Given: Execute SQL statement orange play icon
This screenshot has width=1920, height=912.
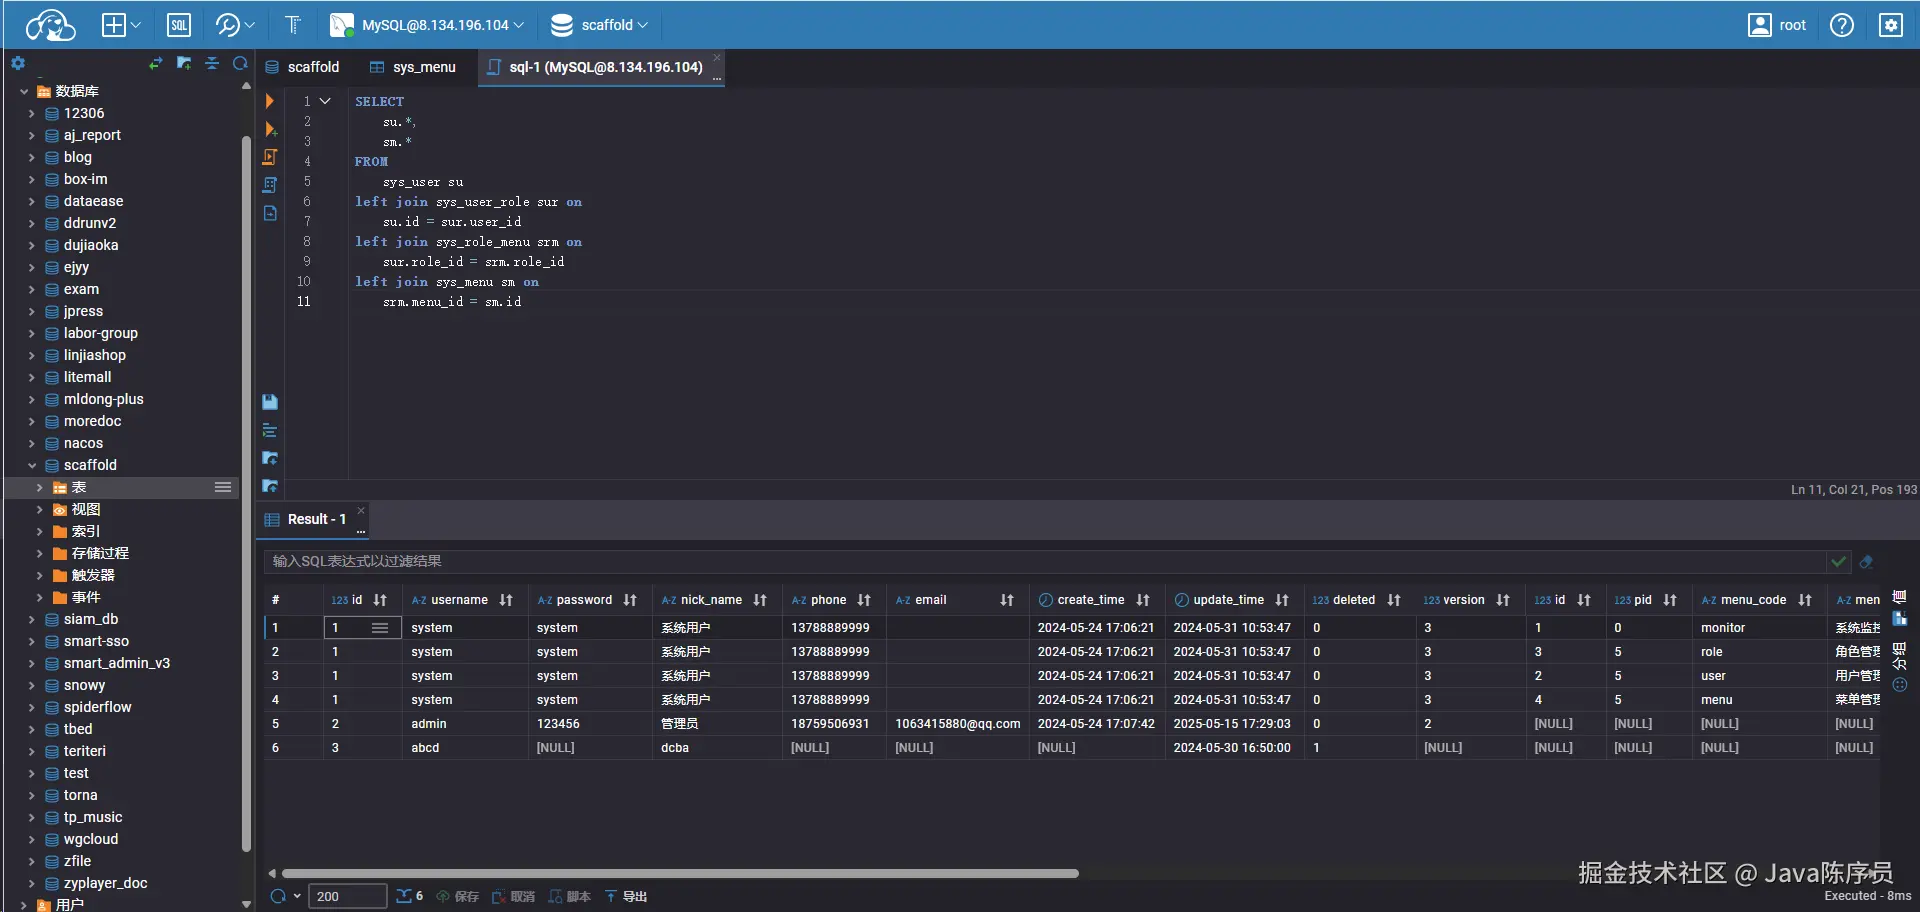Looking at the screenshot, I should coord(270,101).
